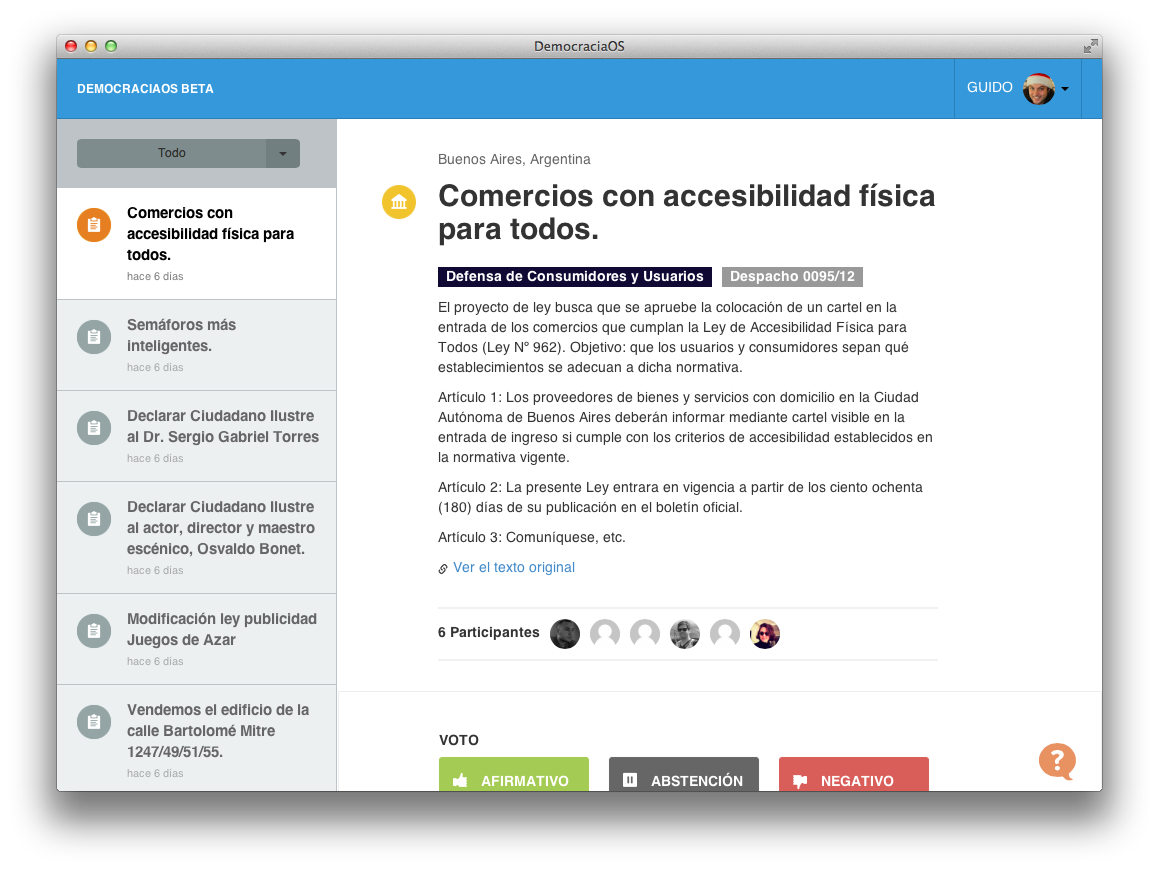Click the document icon beside "Modificación ley publicidad Juegos de Azar"
Screen dimensions: 1159x870
[93, 630]
